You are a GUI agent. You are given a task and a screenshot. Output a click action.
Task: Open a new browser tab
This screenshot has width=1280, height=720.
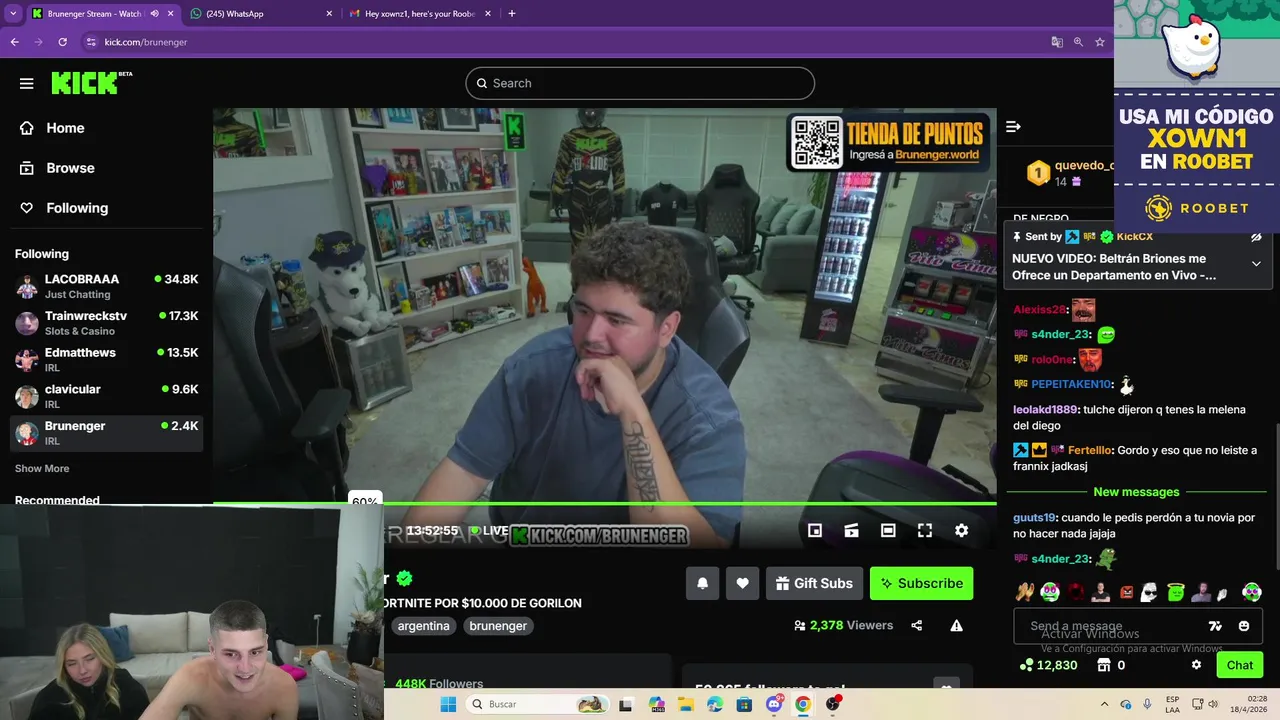512,14
